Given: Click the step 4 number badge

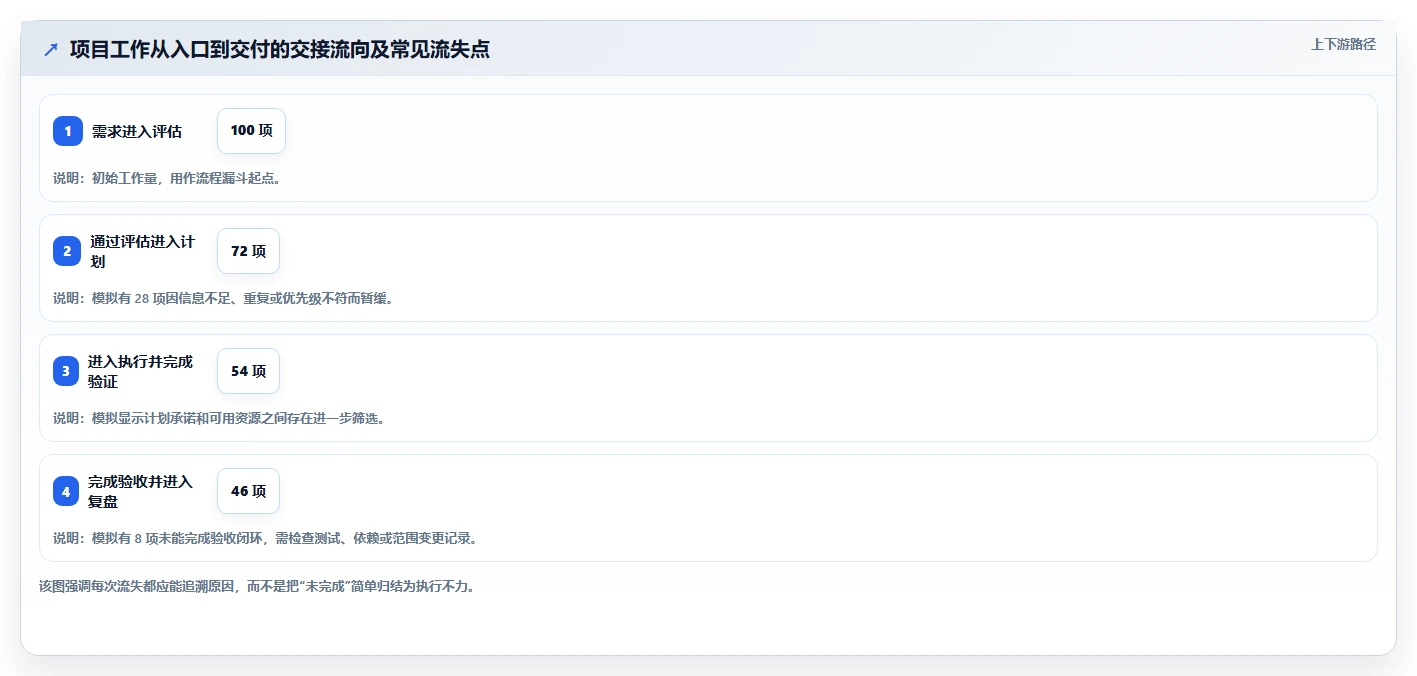Looking at the screenshot, I should (x=66, y=491).
